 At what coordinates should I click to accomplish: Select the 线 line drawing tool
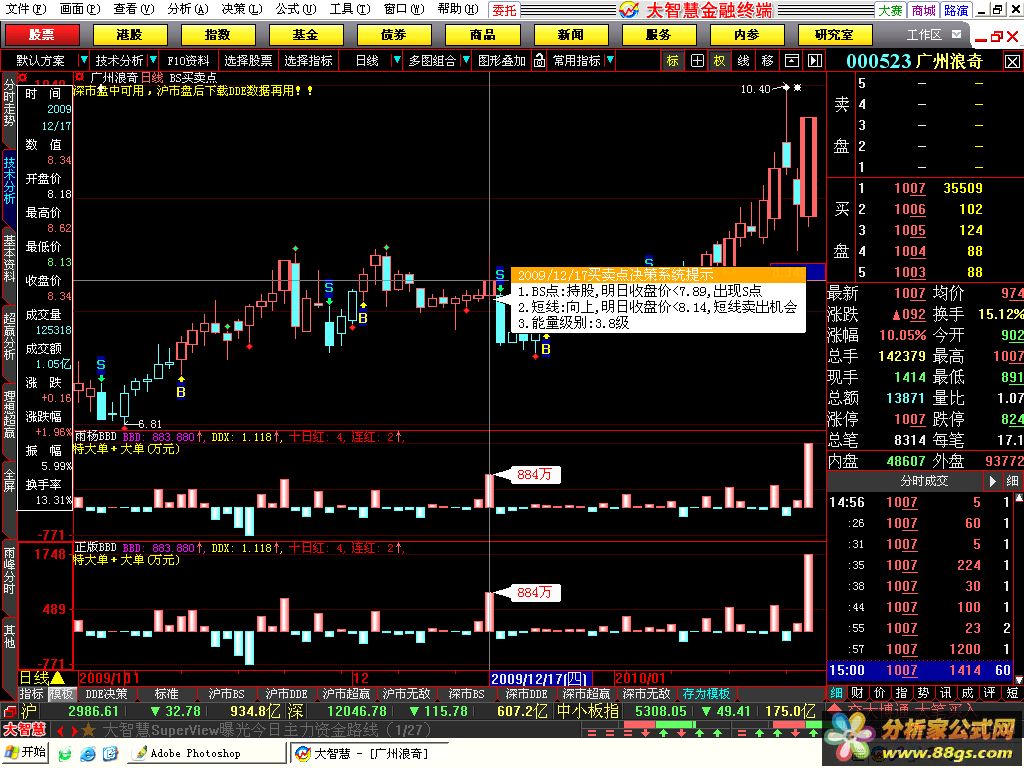(743, 61)
